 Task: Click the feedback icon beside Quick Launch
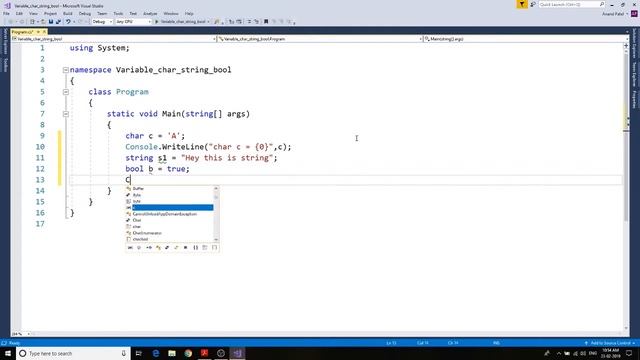pyautogui.click(x=533, y=4)
